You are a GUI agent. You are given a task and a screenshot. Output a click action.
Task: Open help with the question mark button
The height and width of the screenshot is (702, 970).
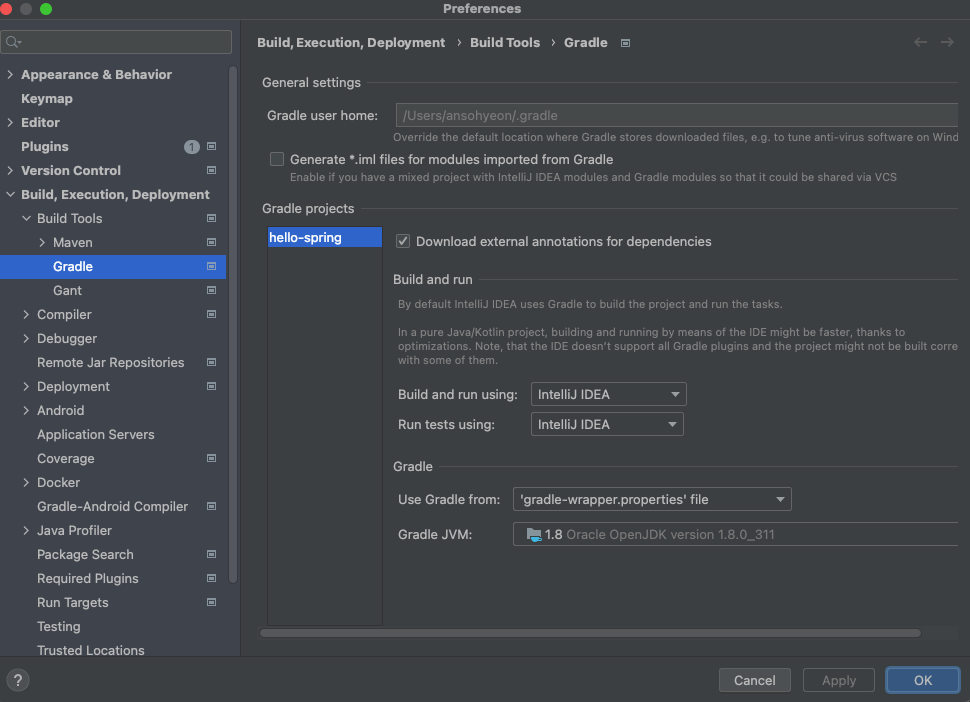click(18, 680)
